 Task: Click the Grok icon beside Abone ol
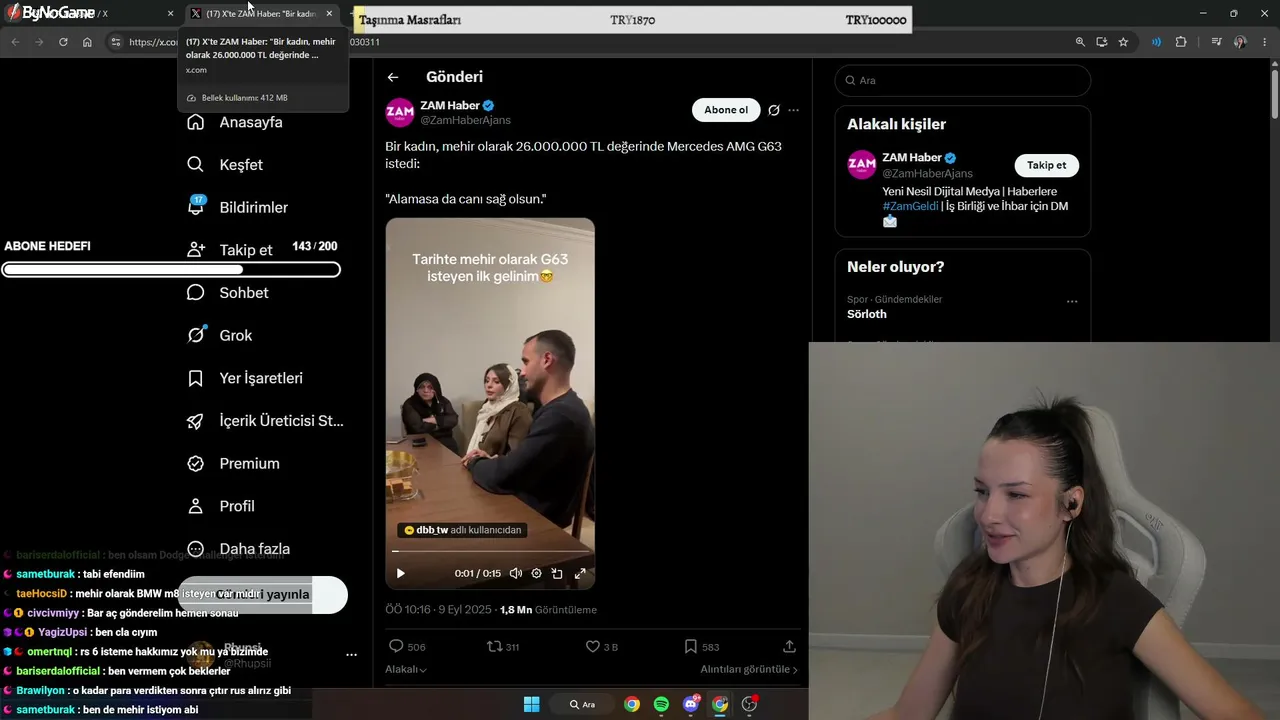(x=774, y=110)
